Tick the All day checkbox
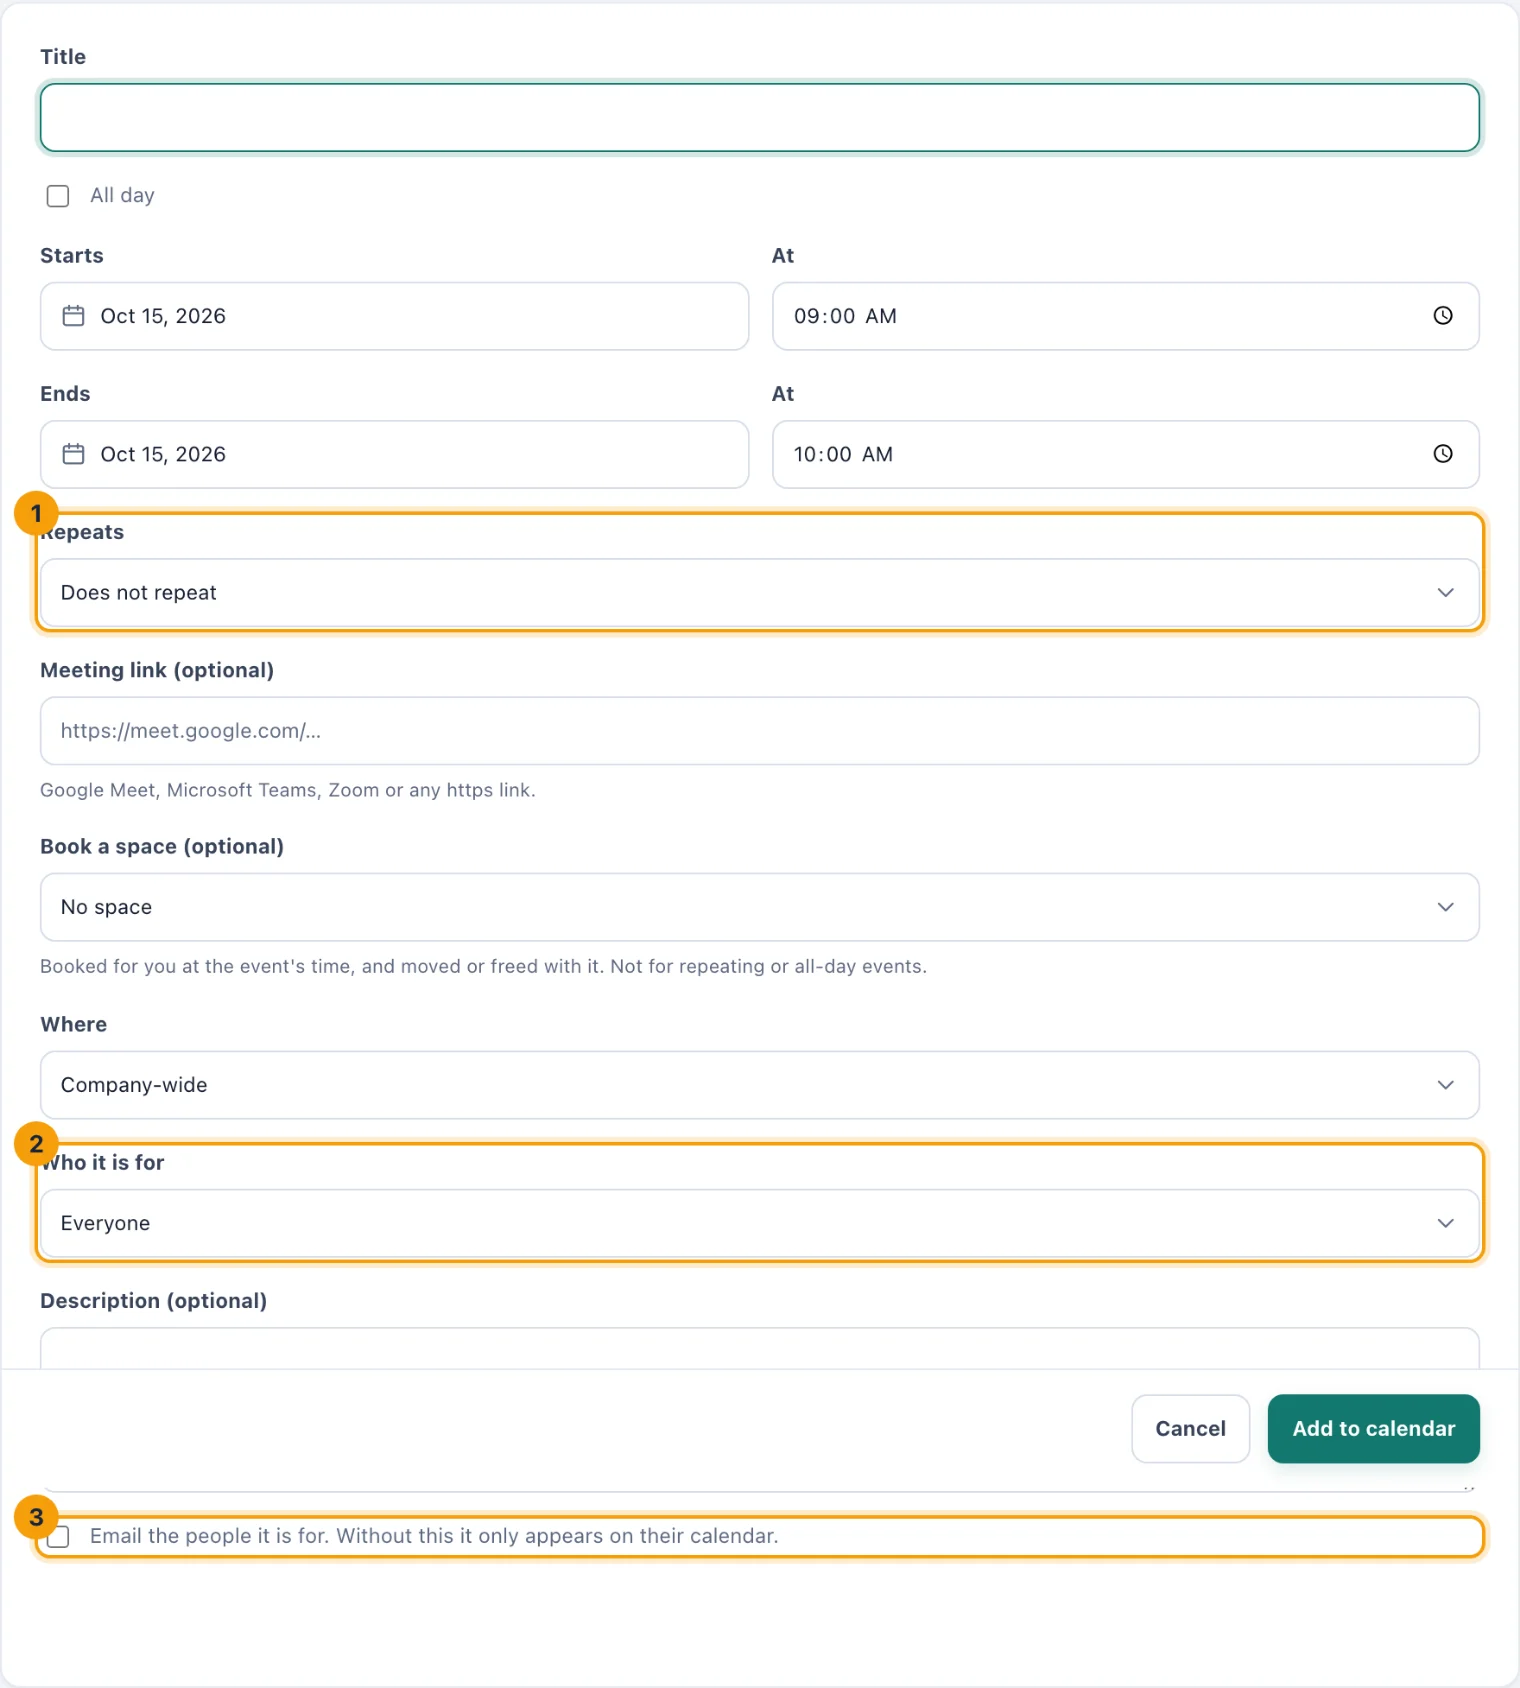The height and width of the screenshot is (1688, 1520). (x=58, y=196)
